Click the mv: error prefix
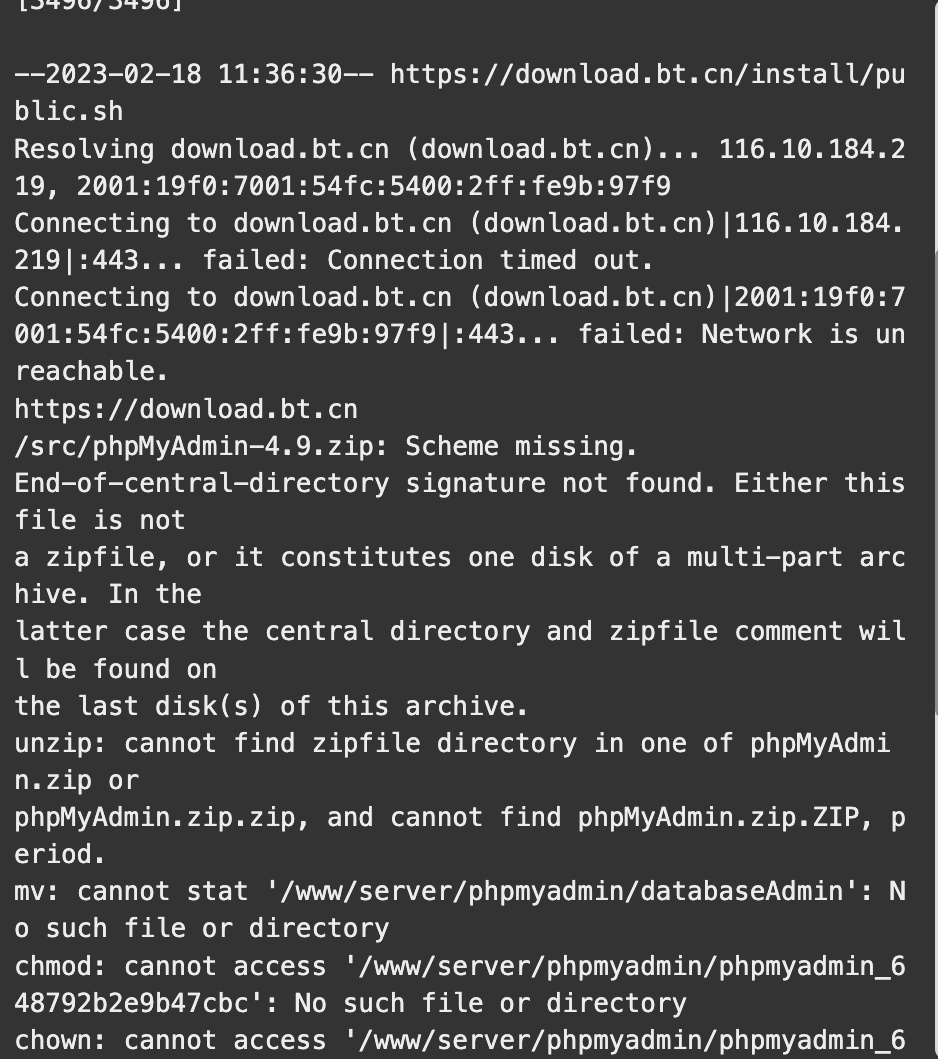Screen dimensions: 938x1060 pyautogui.click(x=37, y=891)
